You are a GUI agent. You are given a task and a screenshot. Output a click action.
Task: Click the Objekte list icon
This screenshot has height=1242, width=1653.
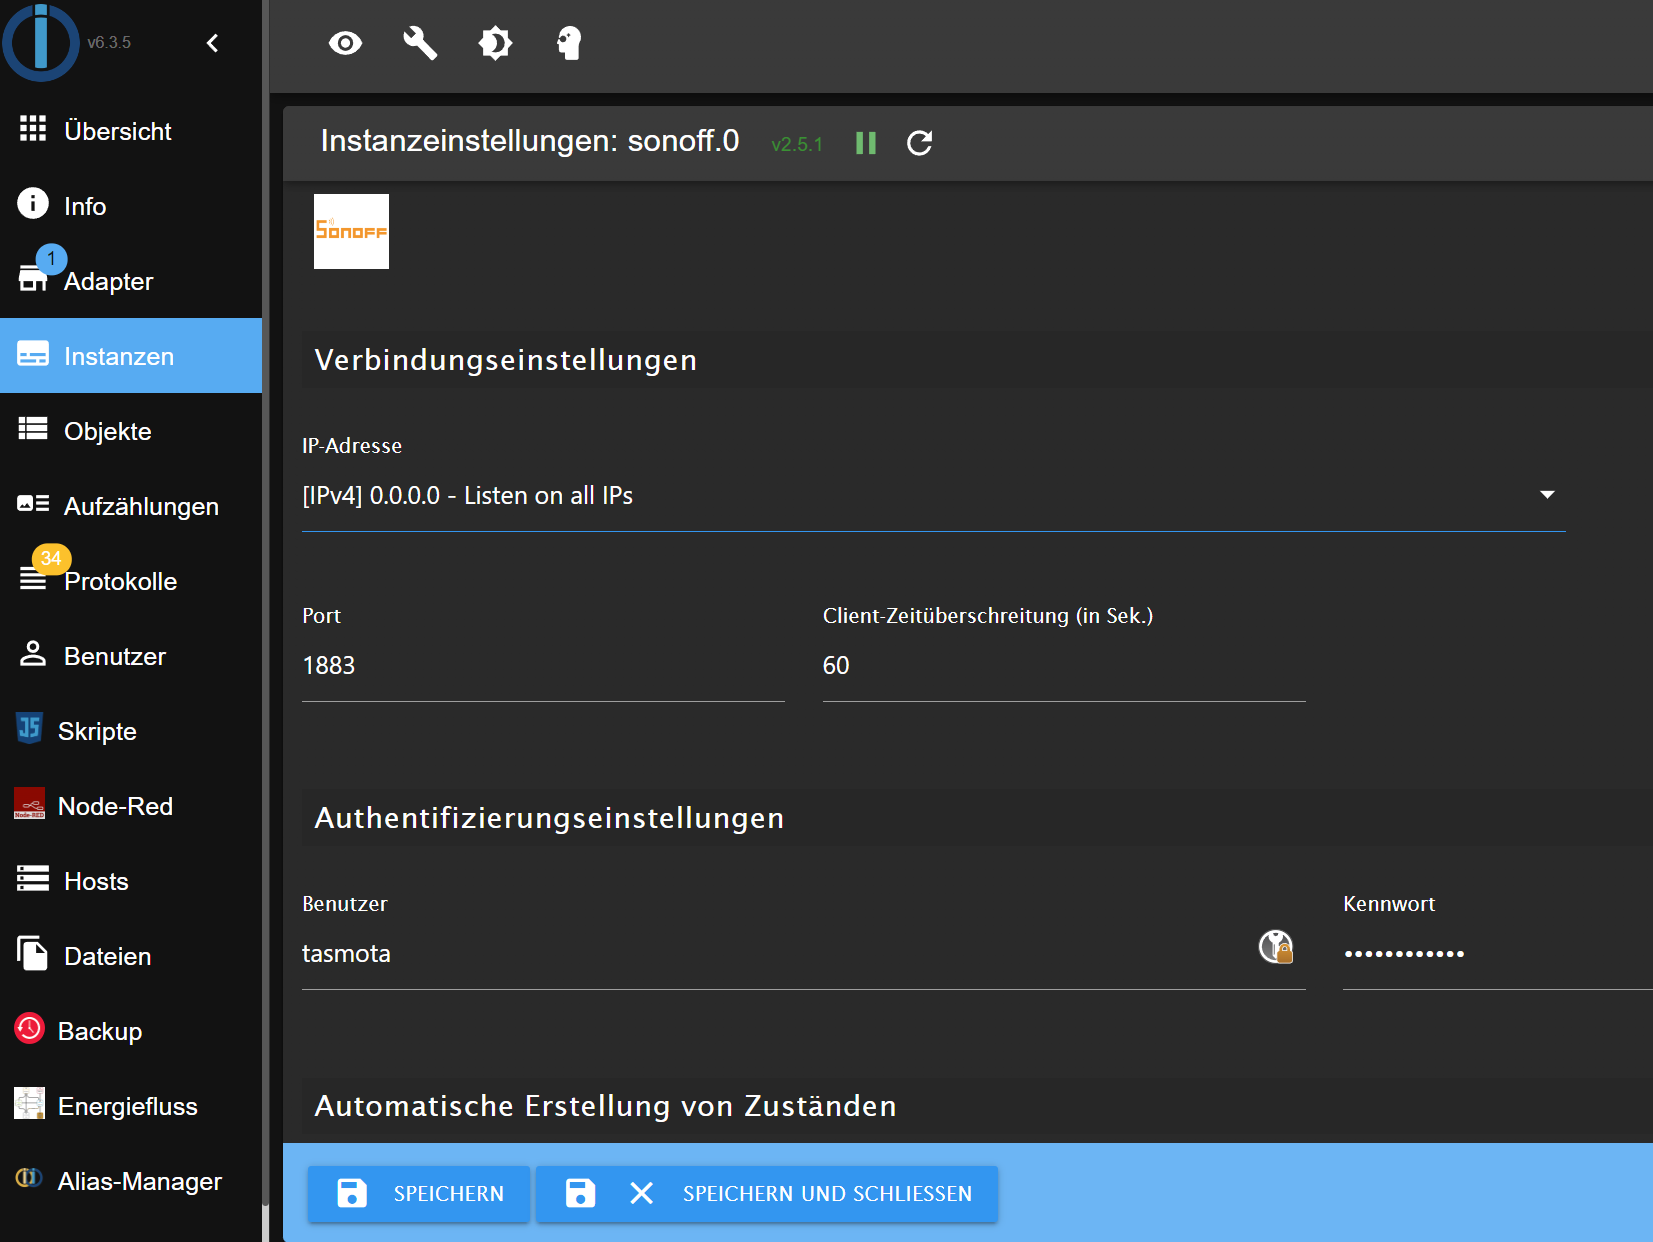click(33, 429)
